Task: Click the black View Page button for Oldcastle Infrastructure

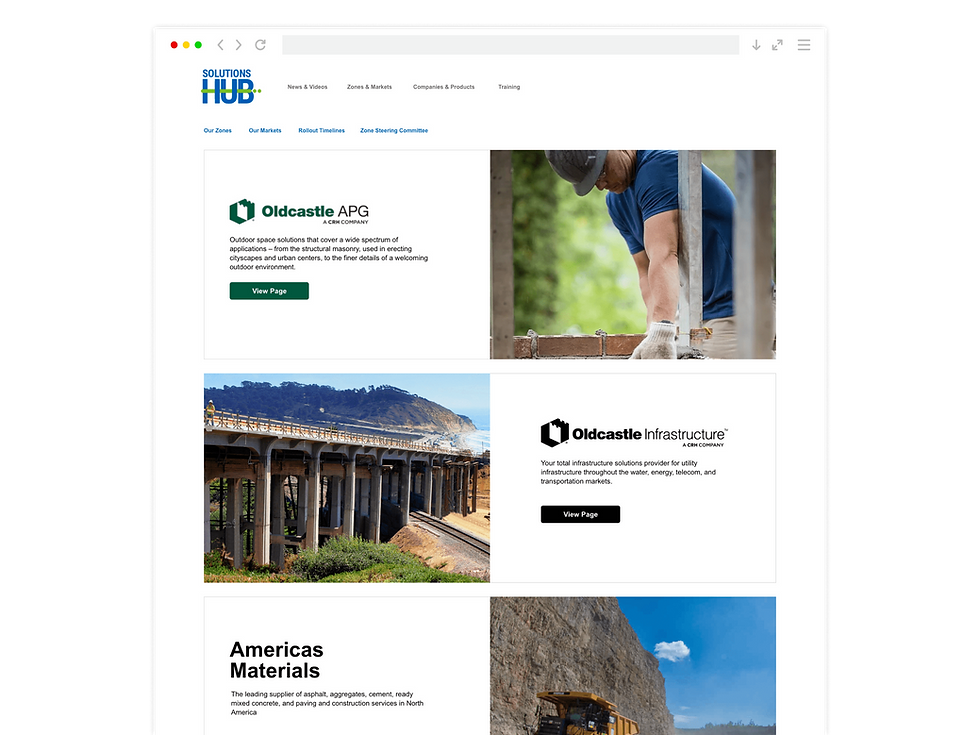Action: point(581,514)
